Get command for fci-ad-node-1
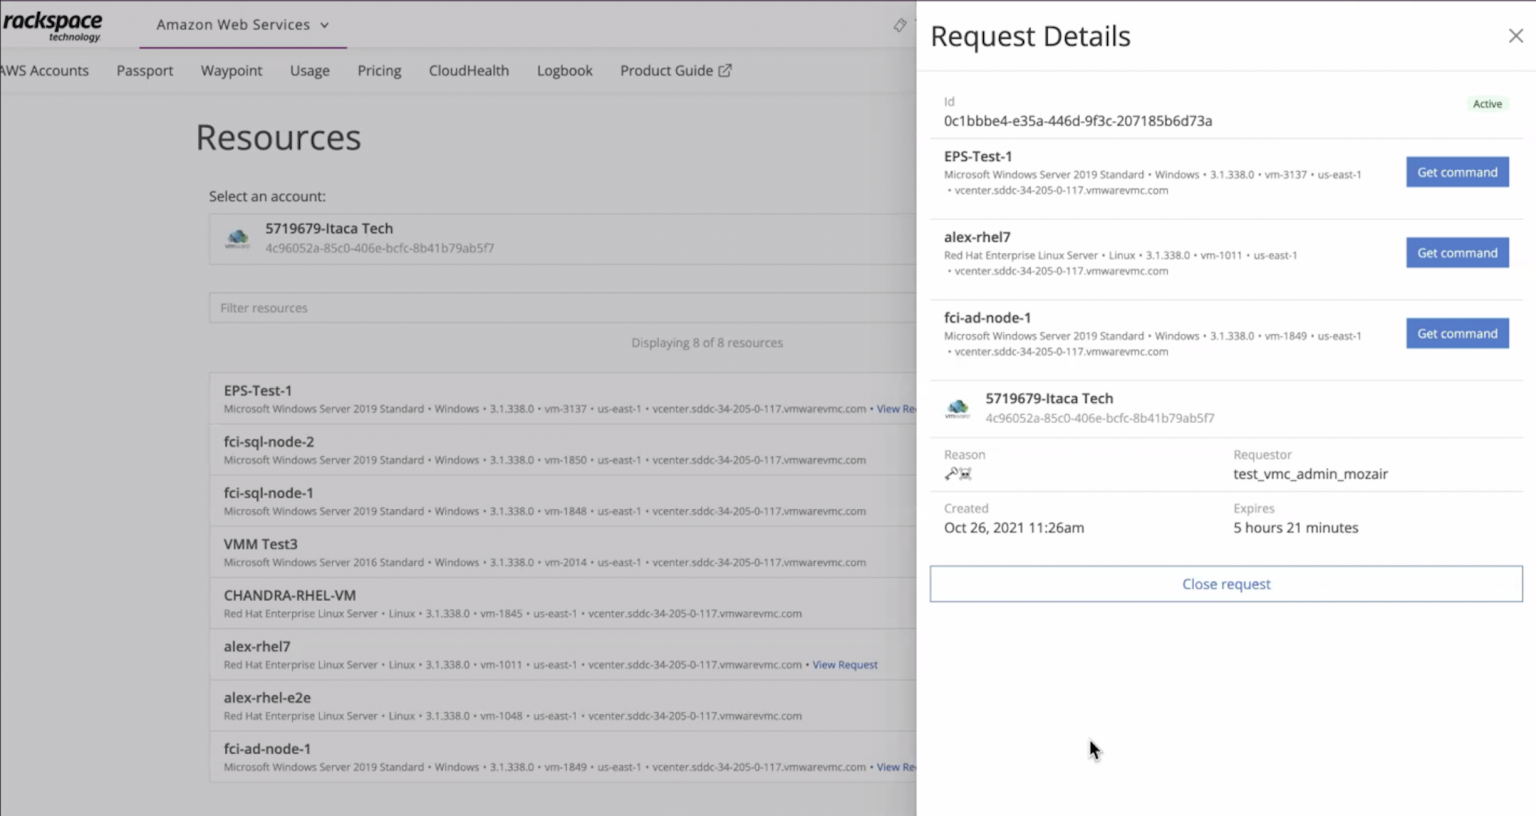The height and width of the screenshot is (816, 1536). pyautogui.click(x=1456, y=334)
